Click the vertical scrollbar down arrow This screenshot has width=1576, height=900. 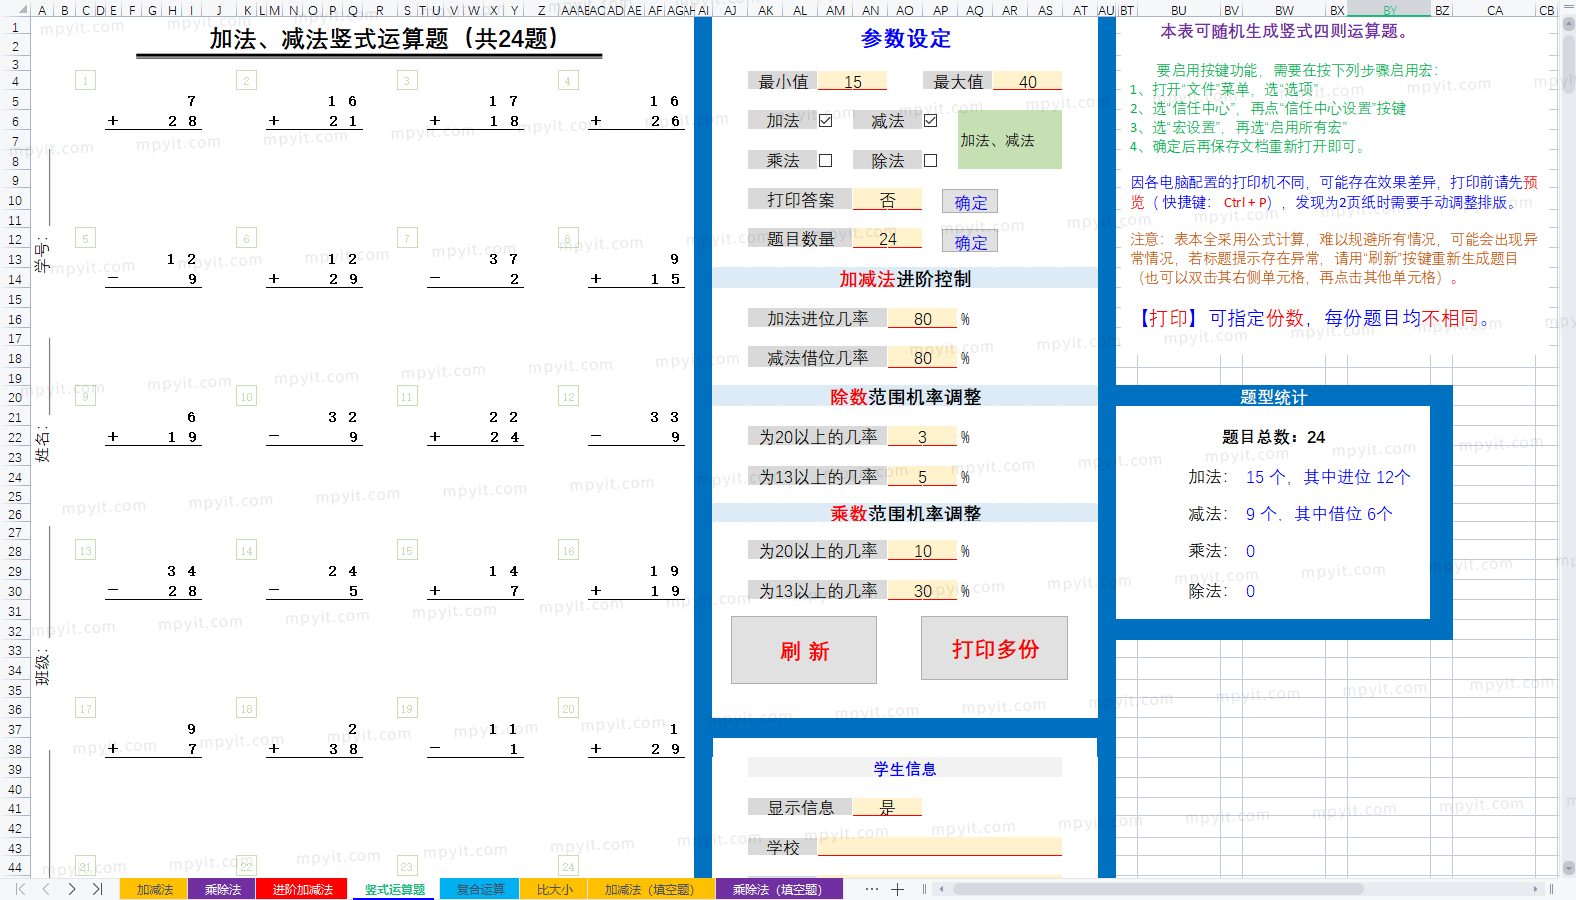tap(1568, 868)
